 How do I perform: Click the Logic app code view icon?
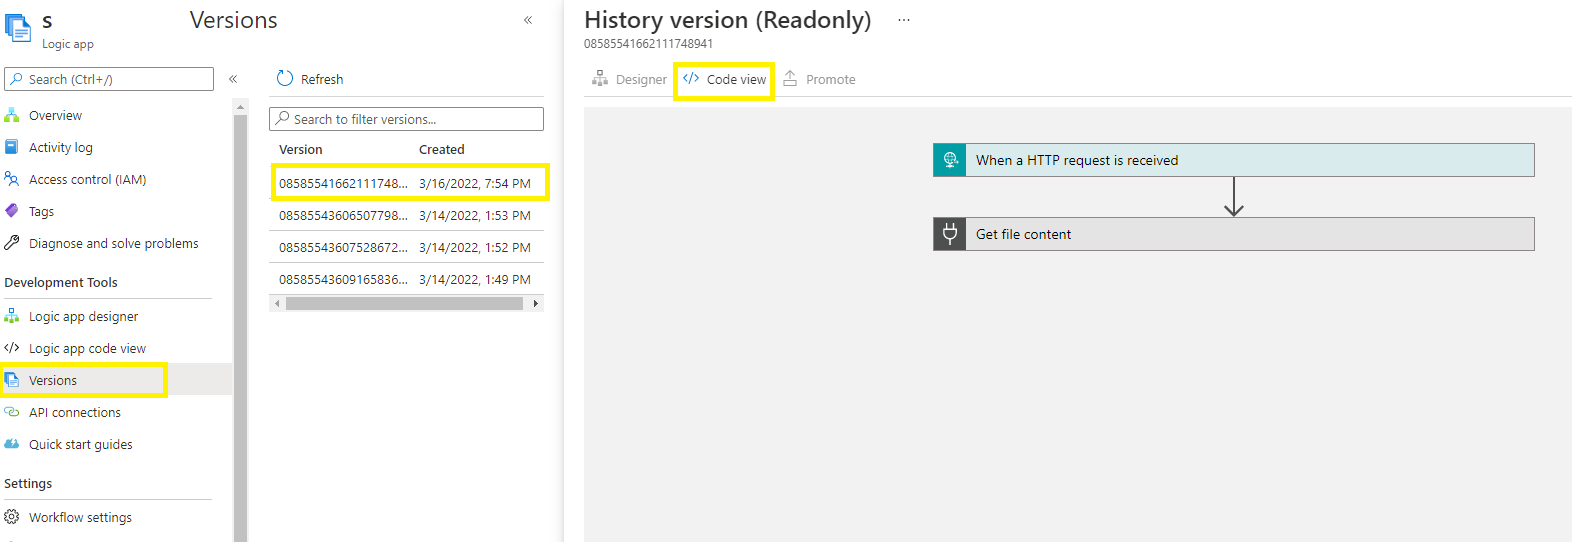[12, 348]
